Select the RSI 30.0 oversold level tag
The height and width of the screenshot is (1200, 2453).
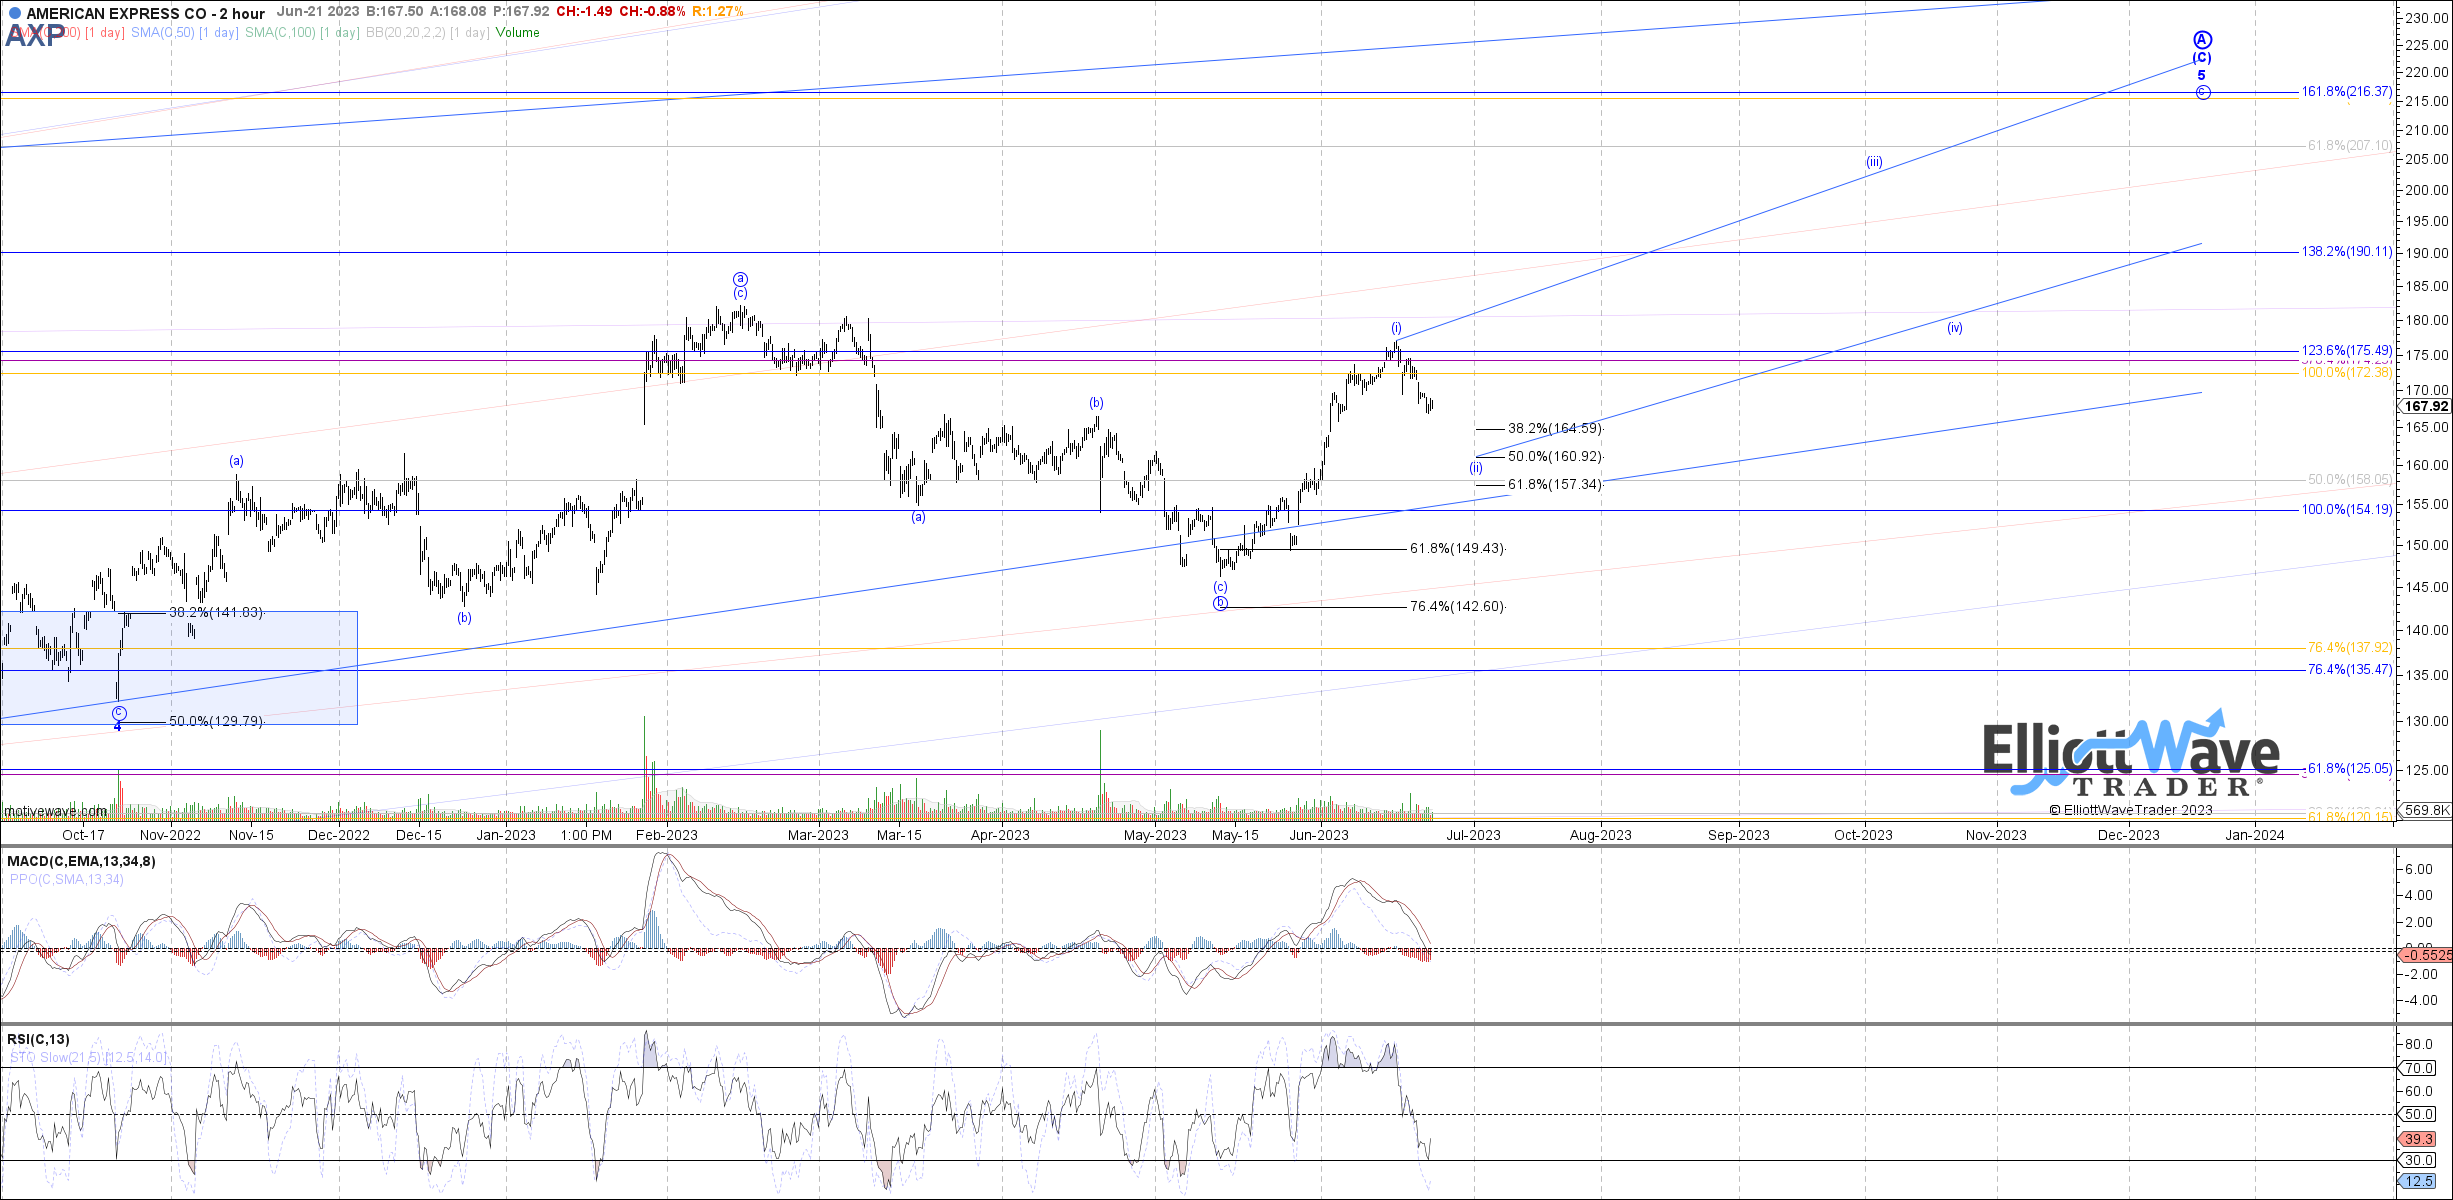pyautogui.click(x=2419, y=1160)
